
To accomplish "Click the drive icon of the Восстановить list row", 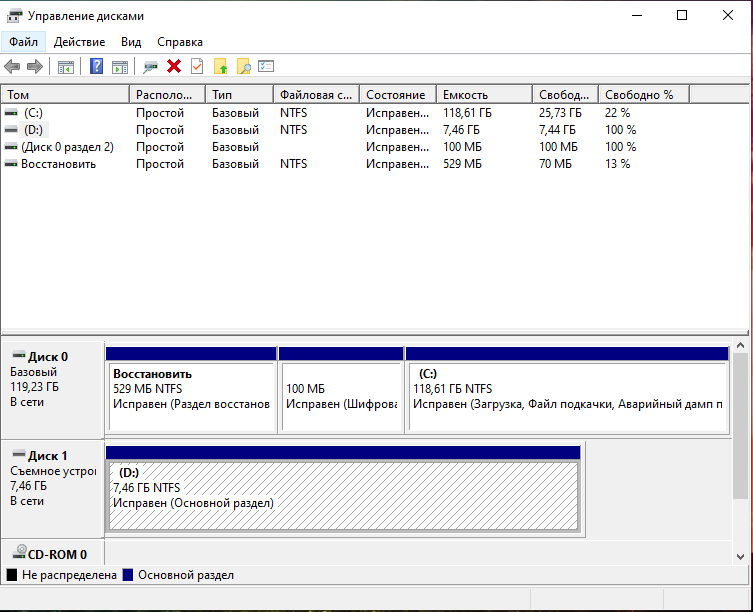I will [11, 164].
